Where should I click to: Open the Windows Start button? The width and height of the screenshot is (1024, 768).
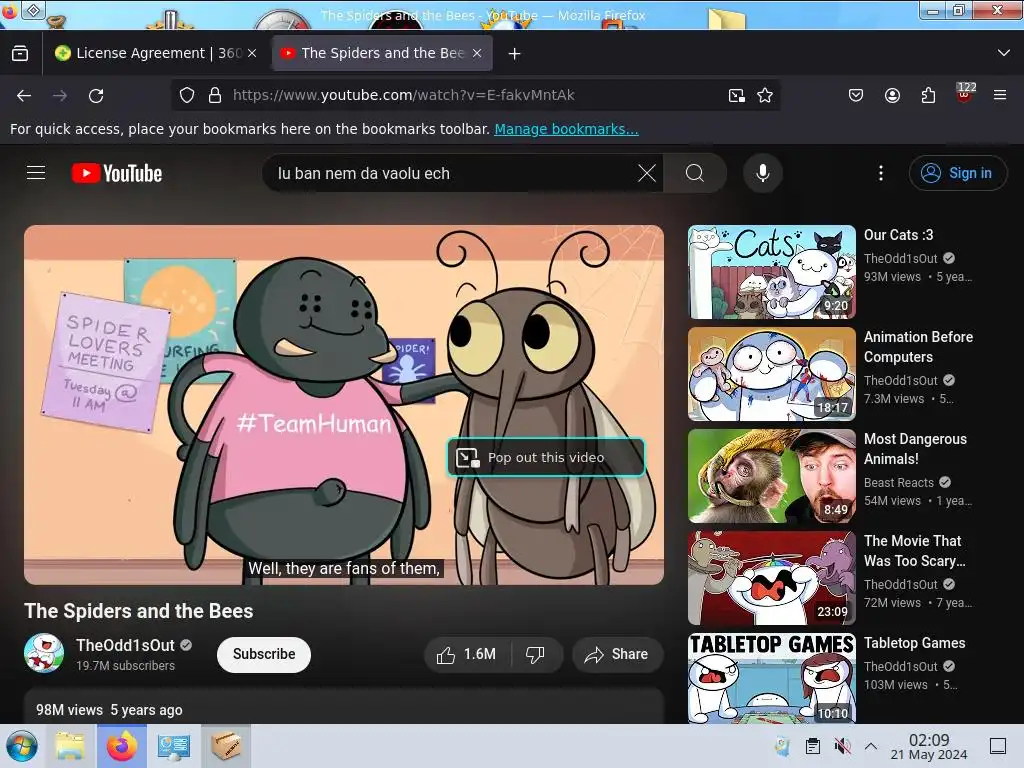click(22, 746)
